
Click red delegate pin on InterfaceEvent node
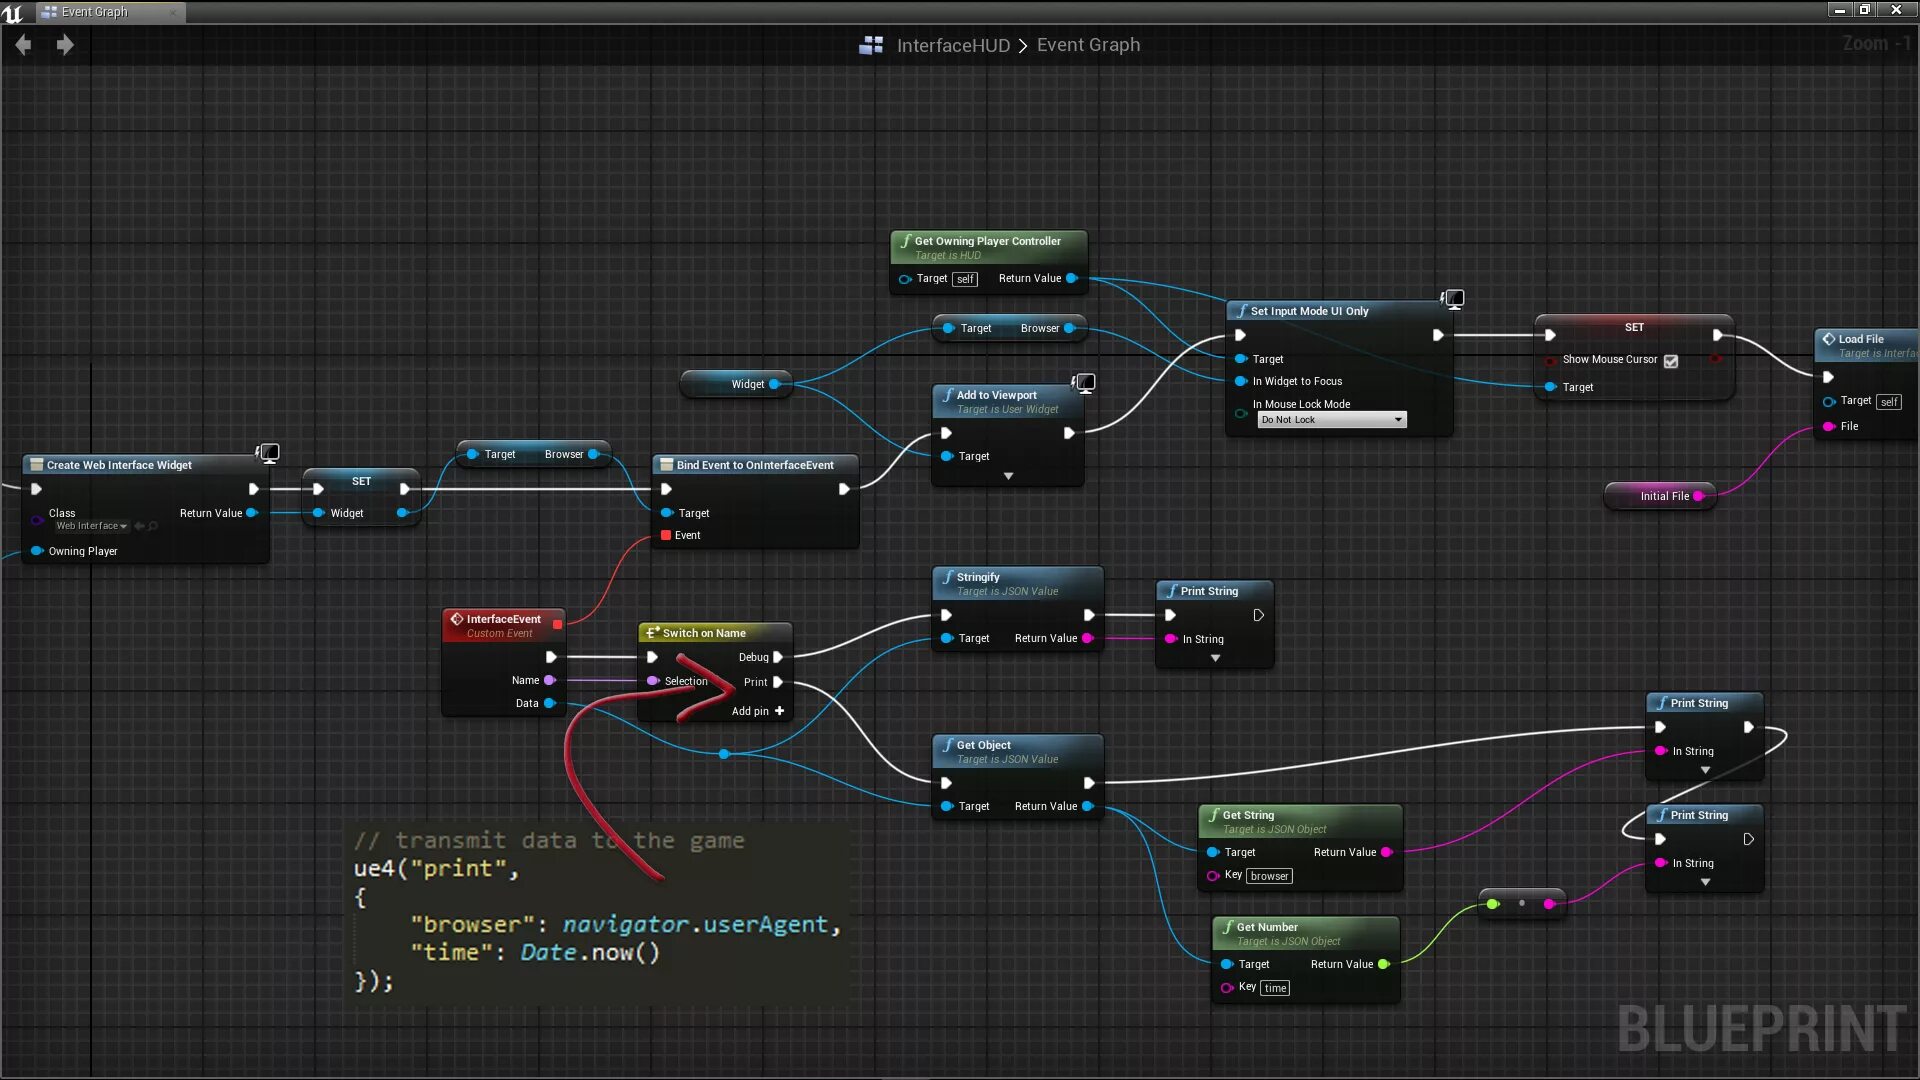[558, 624]
